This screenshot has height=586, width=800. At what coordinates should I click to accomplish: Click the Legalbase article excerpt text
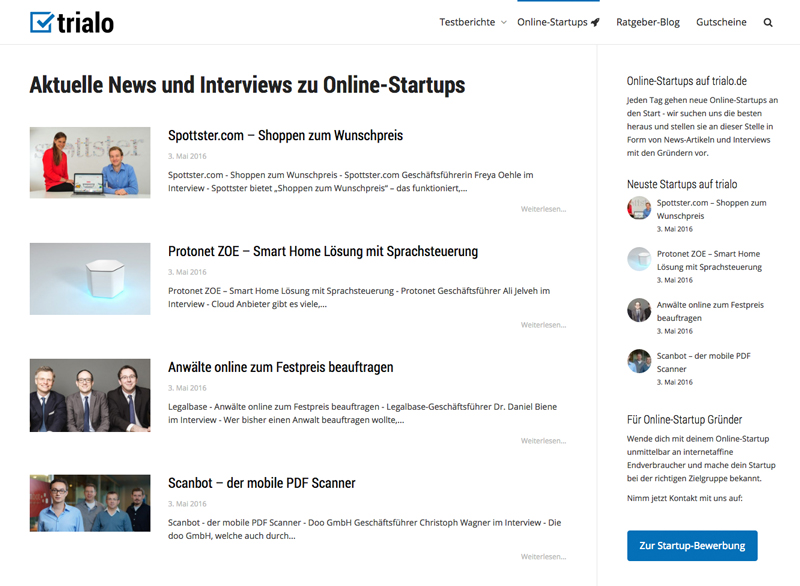(x=362, y=413)
